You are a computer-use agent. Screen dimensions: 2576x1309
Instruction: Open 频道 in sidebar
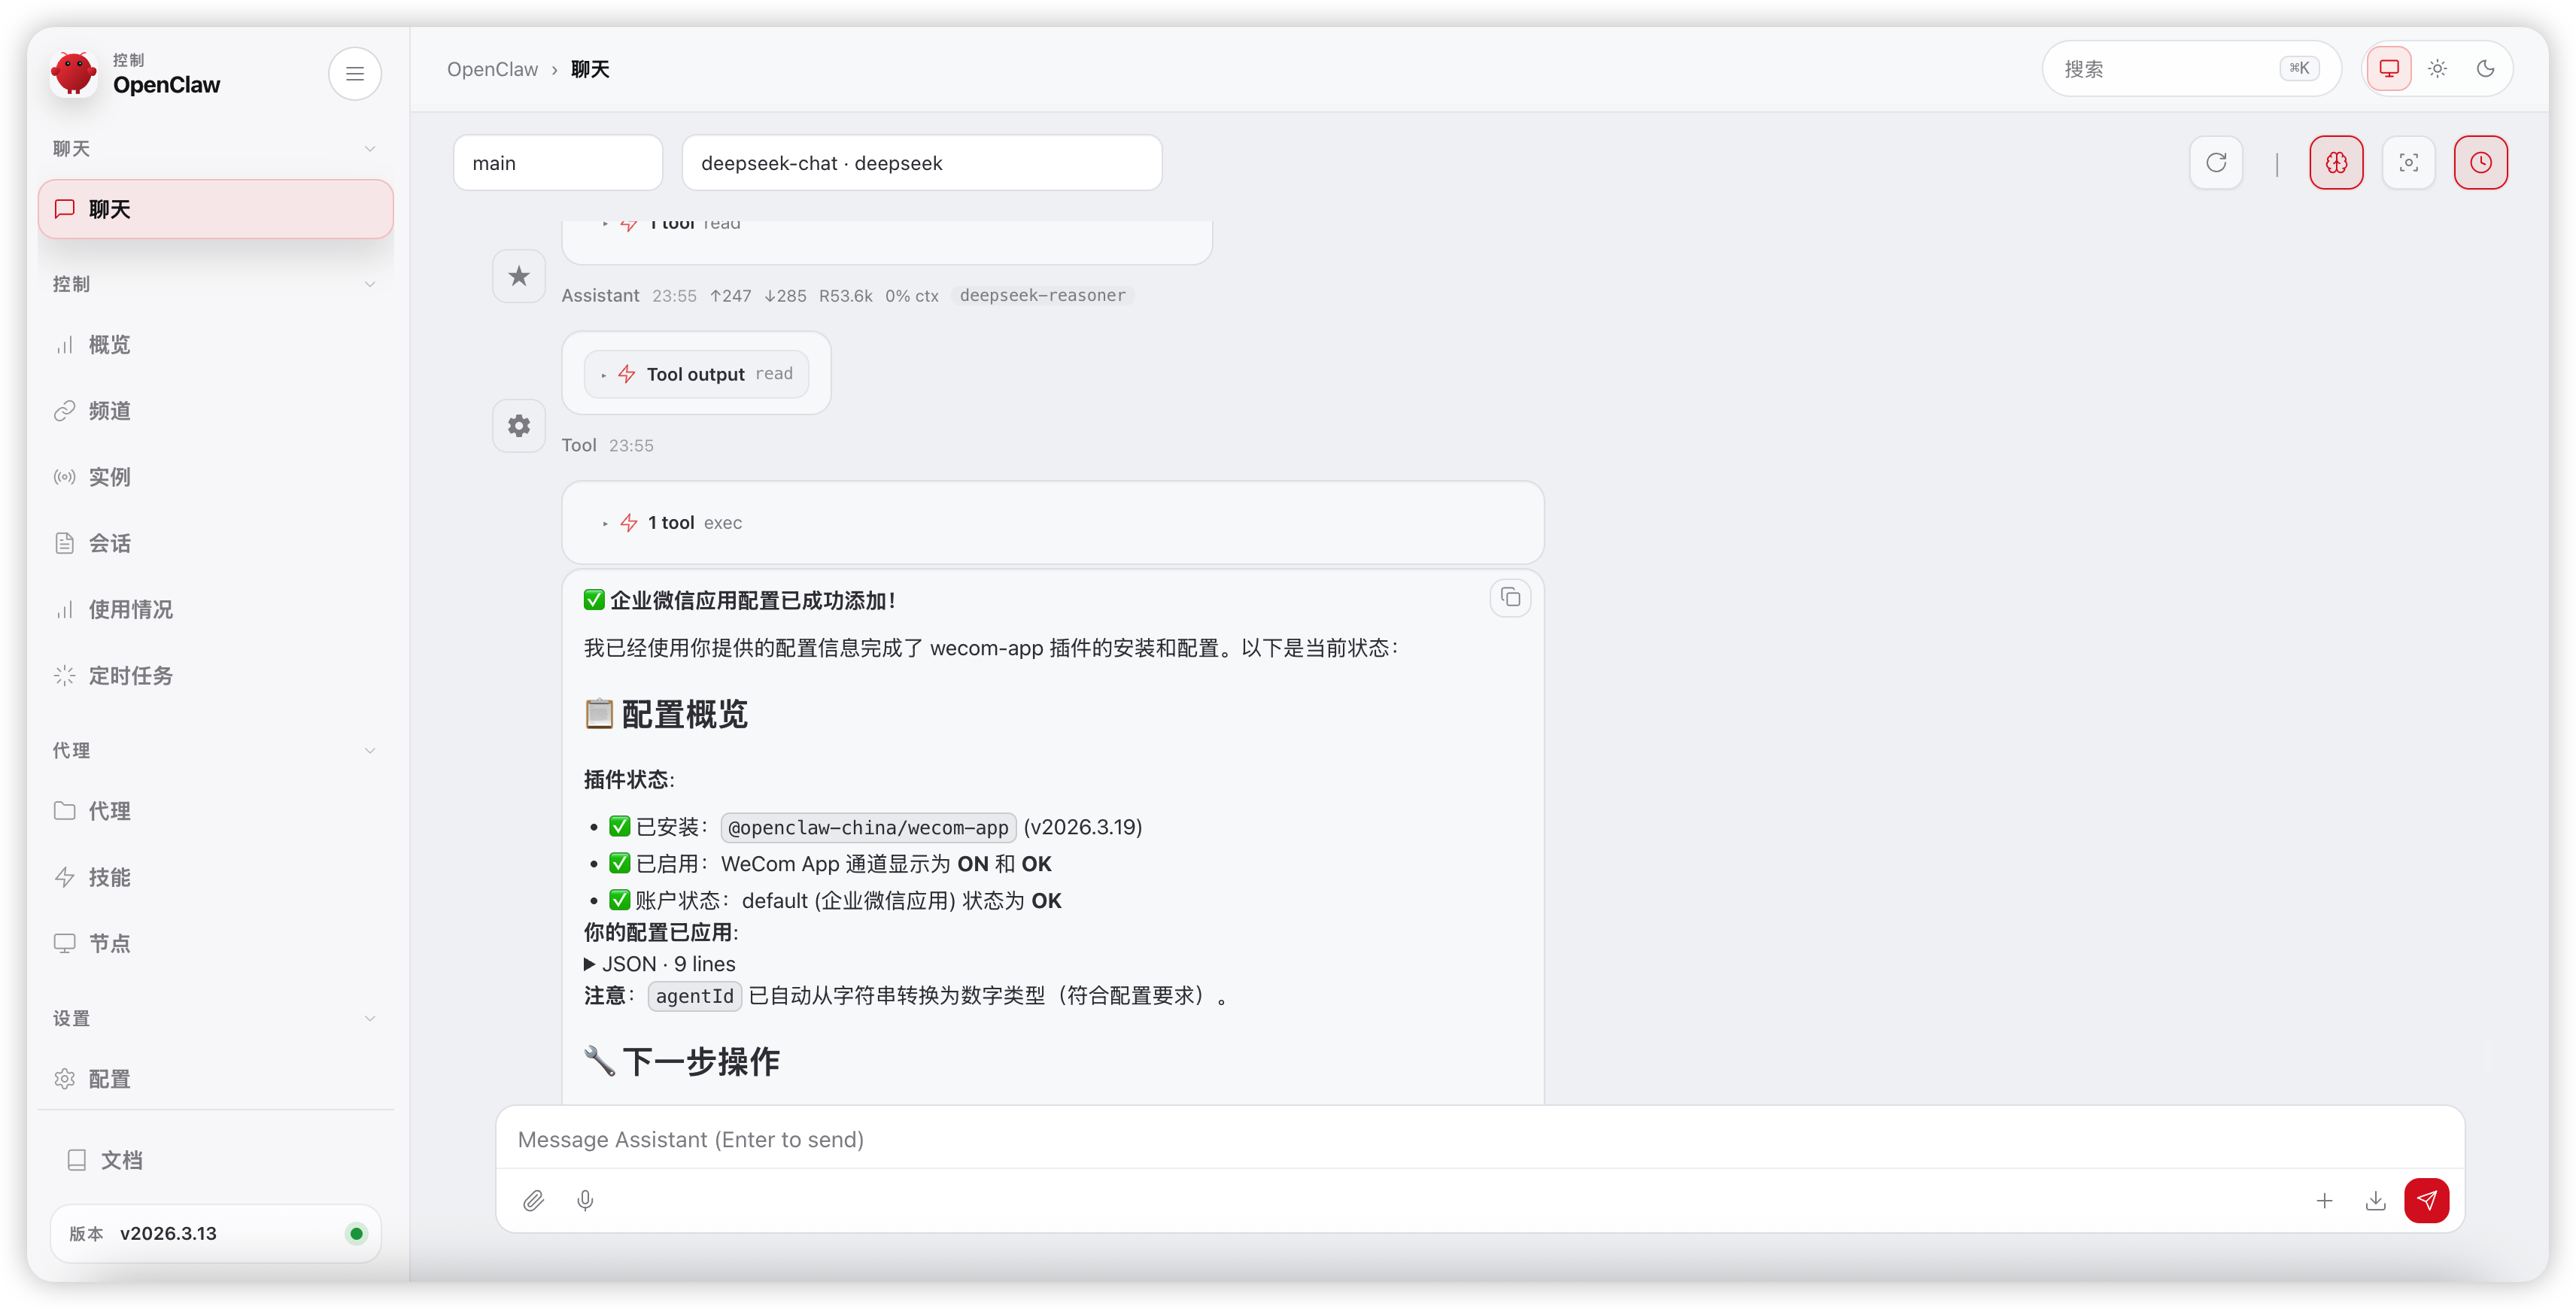pyautogui.click(x=109, y=411)
